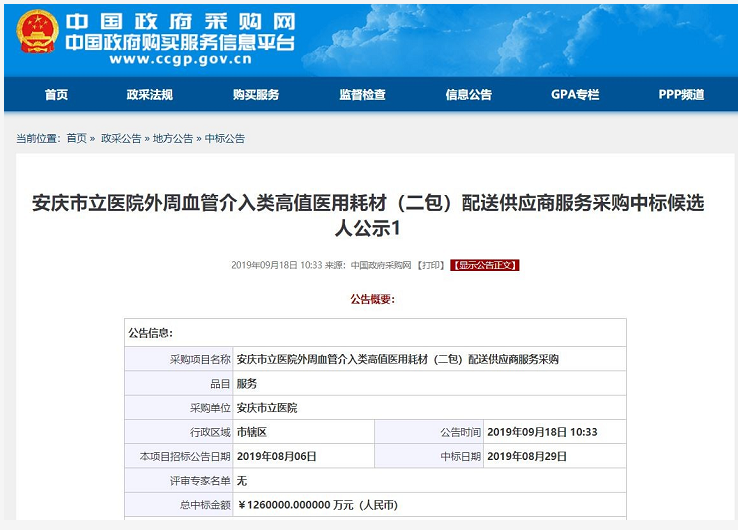Switch to 信息公告 navigation tab
Screen dimensions: 738x530
[468, 95]
